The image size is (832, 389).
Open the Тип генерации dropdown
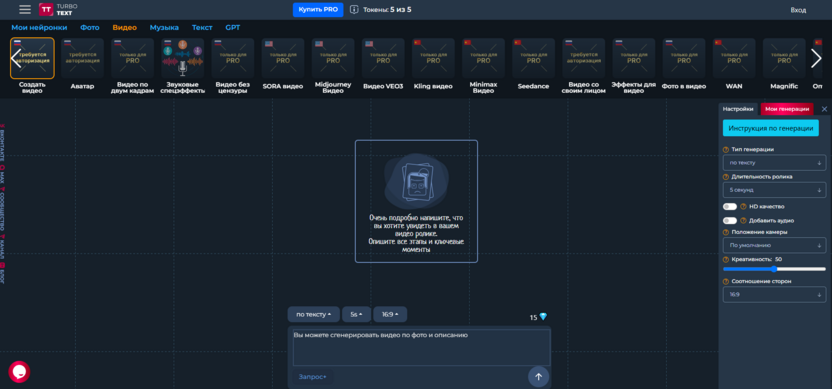[774, 162]
